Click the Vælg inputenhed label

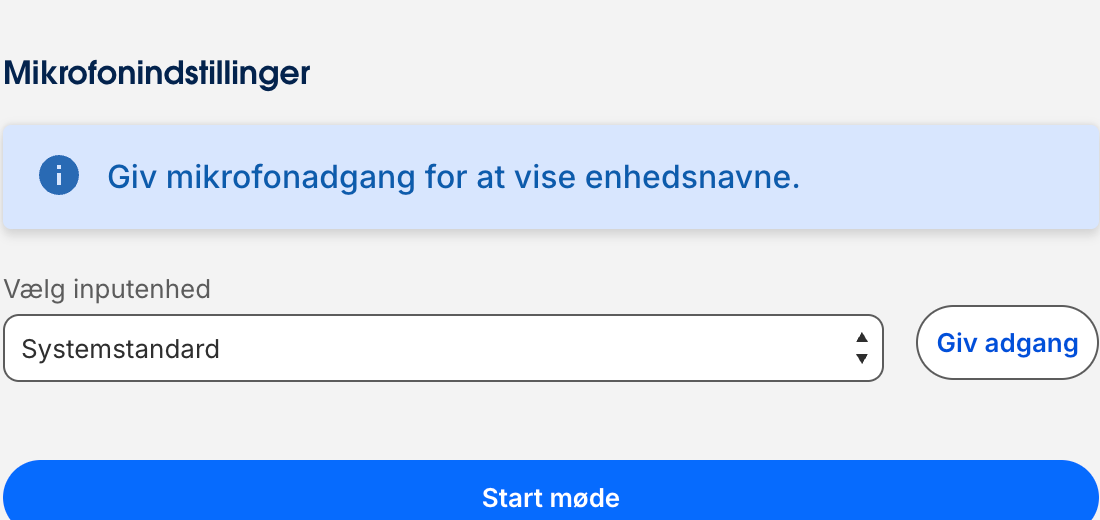click(x=107, y=289)
